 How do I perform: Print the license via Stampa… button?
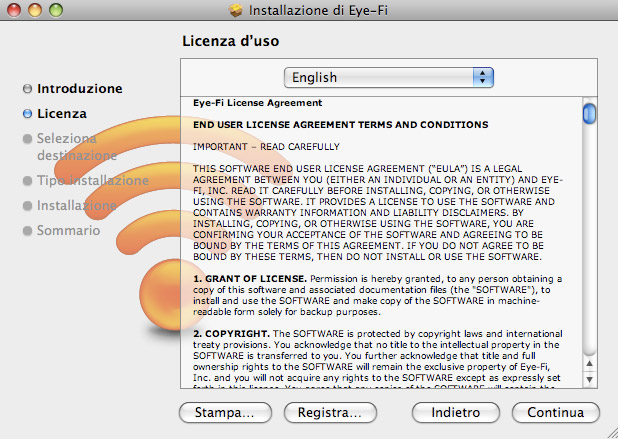[225, 413]
